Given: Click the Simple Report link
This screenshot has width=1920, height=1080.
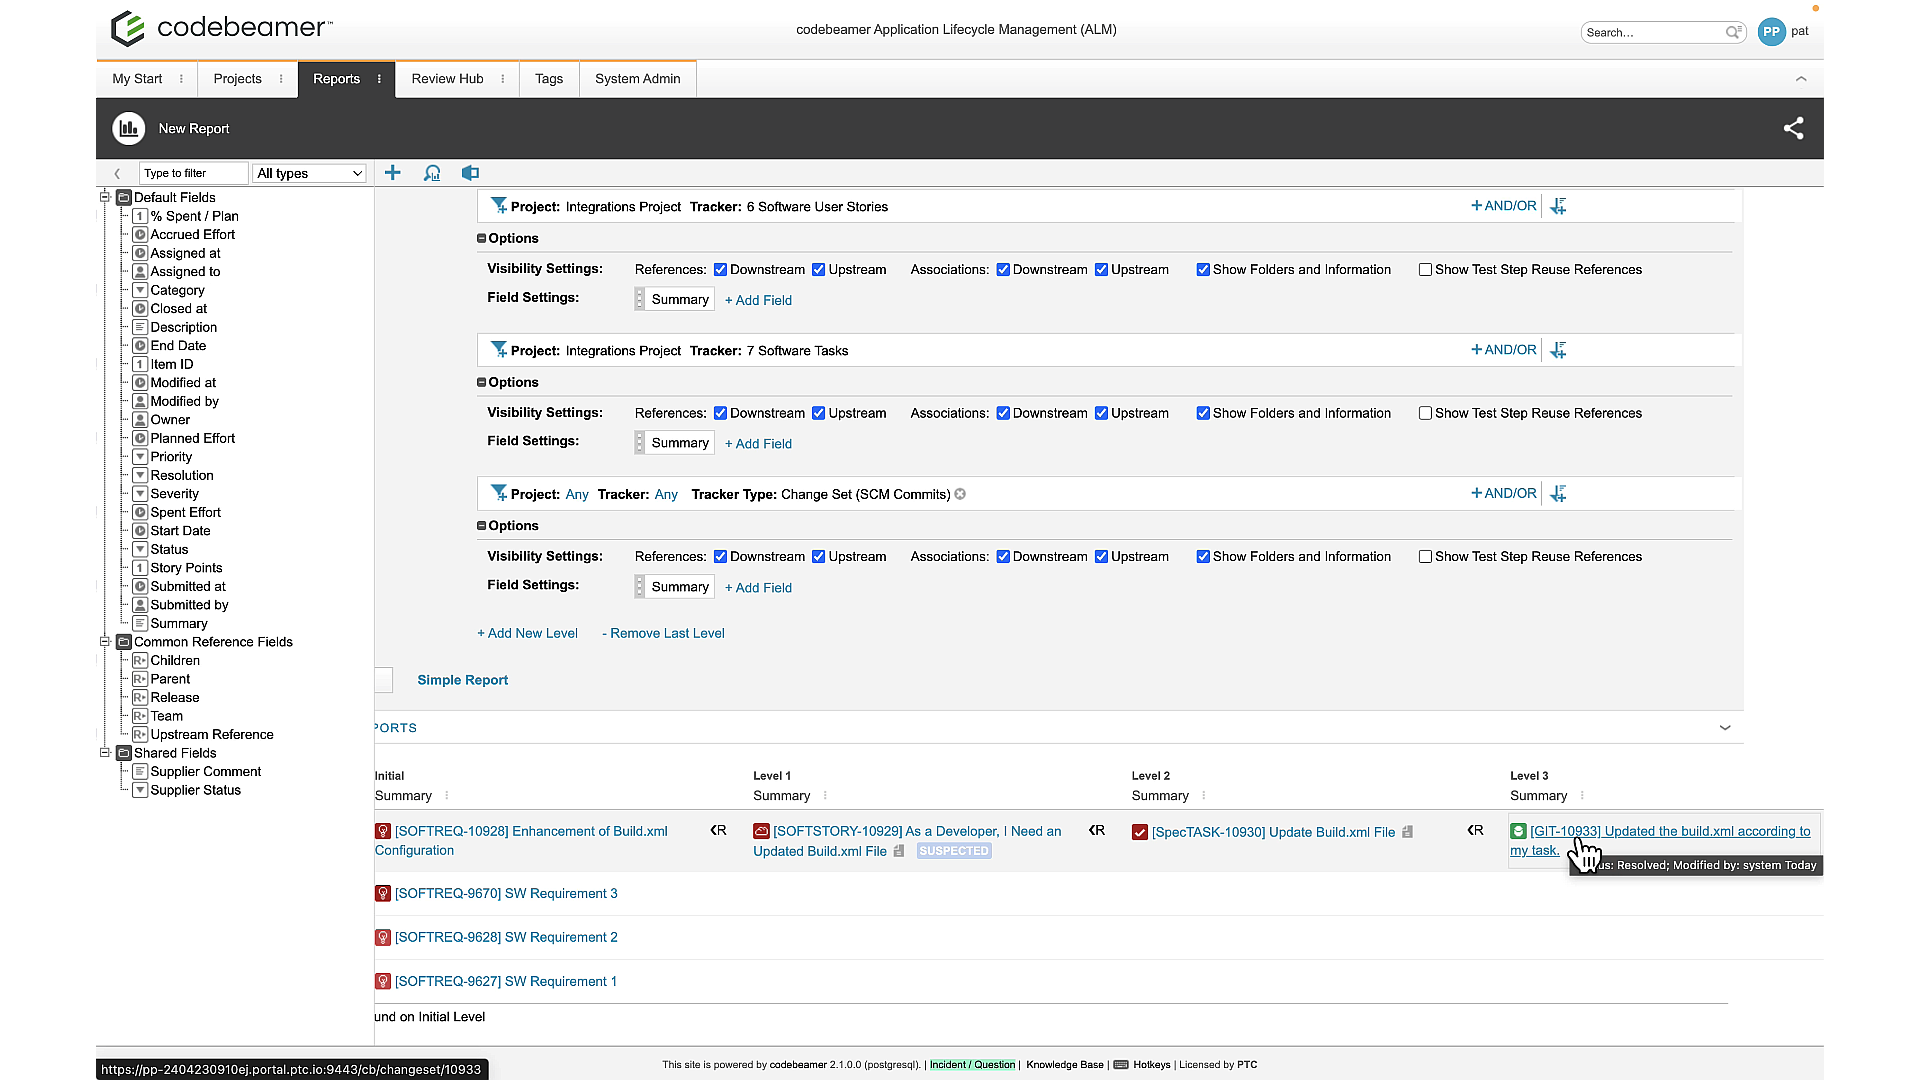Looking at the screenshot, I should click(462, 680).
